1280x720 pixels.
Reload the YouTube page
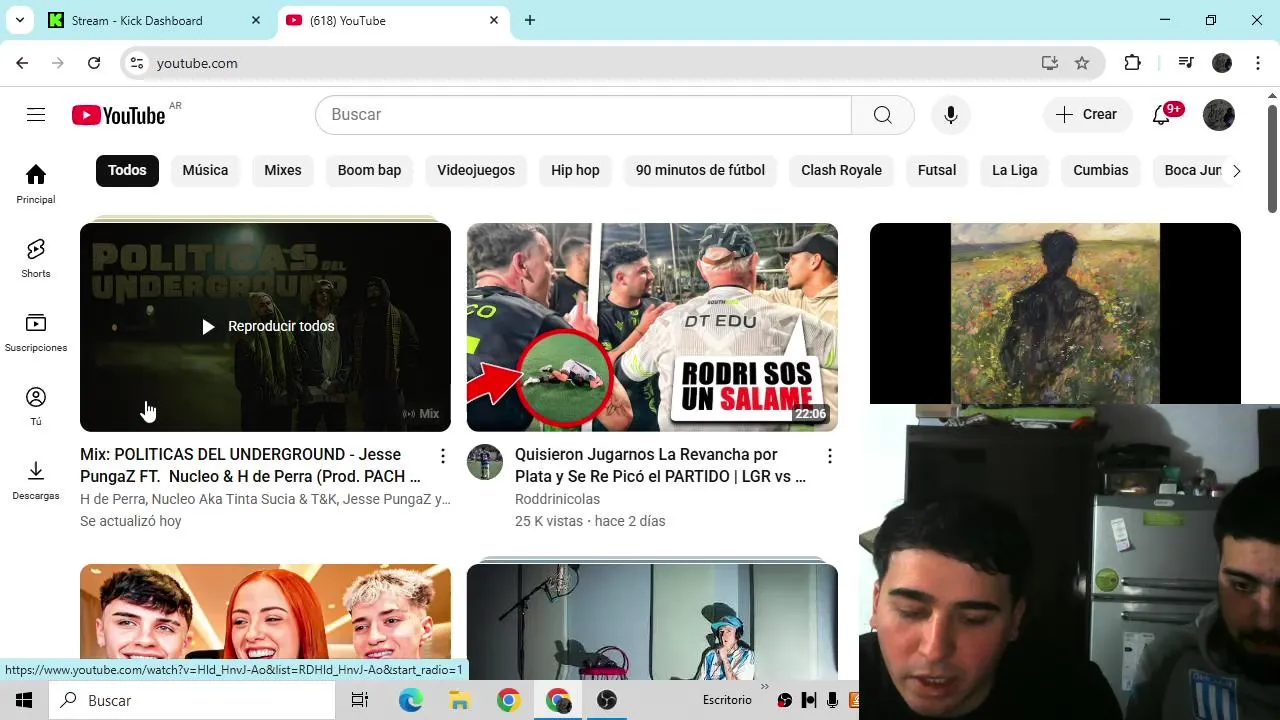point(94,63)
